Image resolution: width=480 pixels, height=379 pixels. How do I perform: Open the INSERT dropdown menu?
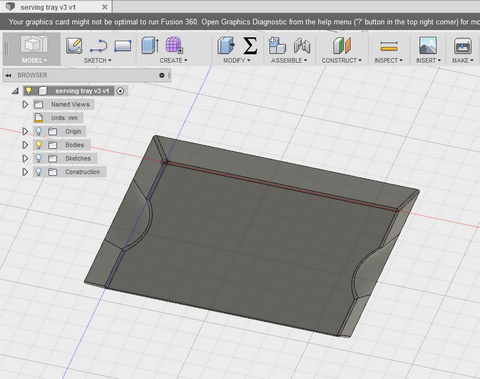428,60
